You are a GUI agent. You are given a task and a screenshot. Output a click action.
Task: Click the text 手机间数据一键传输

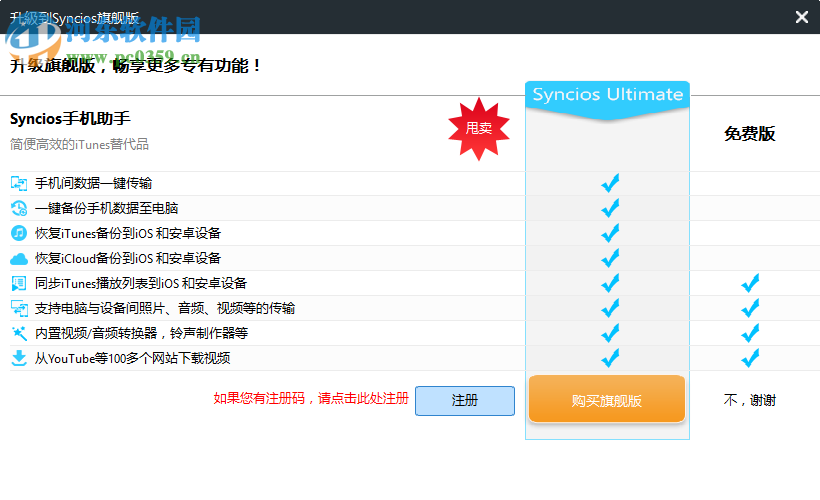[x=93, y=183]
